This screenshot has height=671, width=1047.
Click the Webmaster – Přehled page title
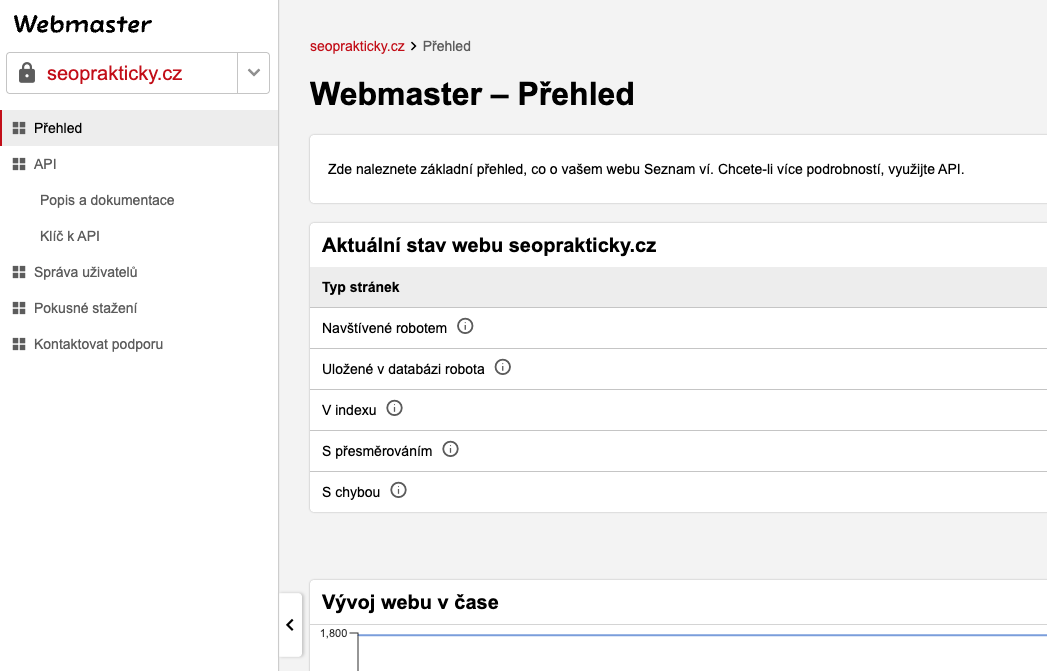[472, 93]
